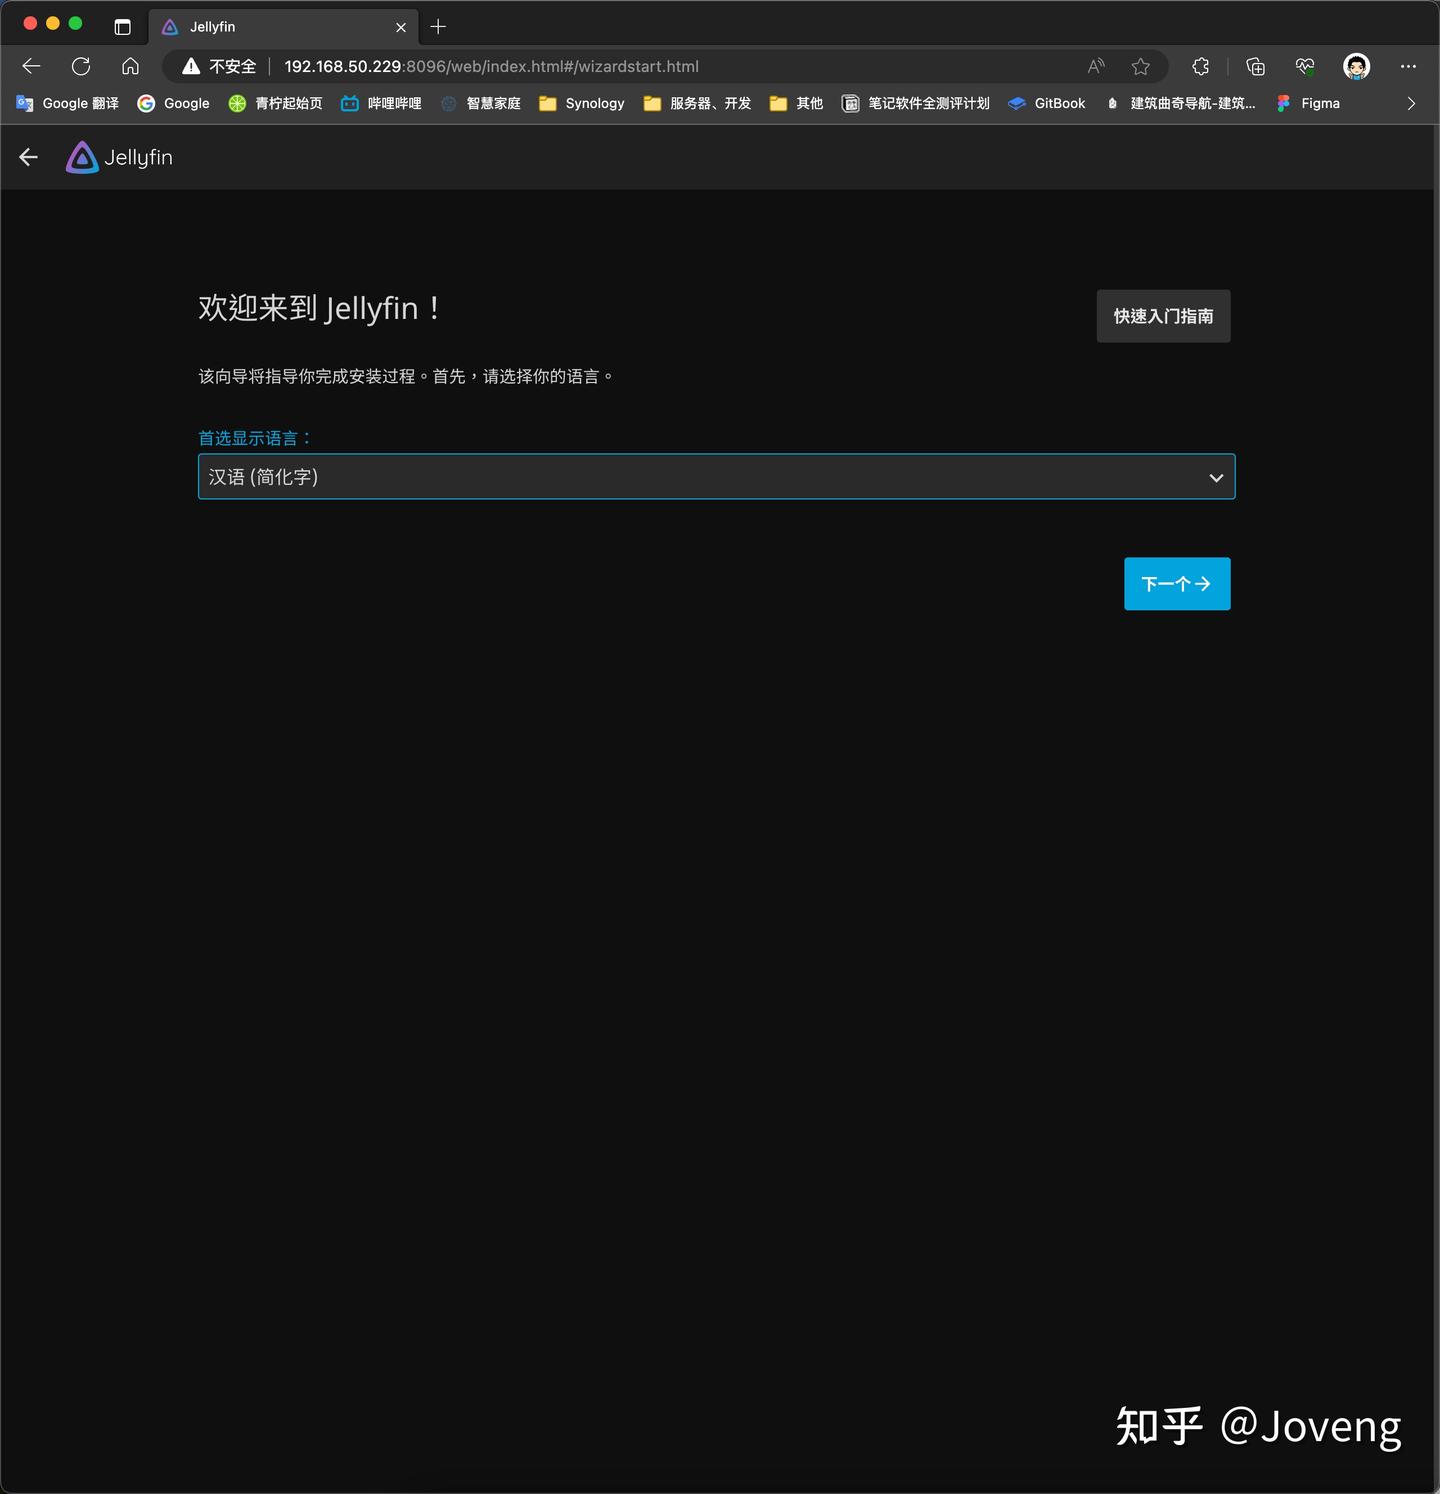Screen dimensions: 1440x1494
Task: Open a new browser tab
Action: pos(438,27)
